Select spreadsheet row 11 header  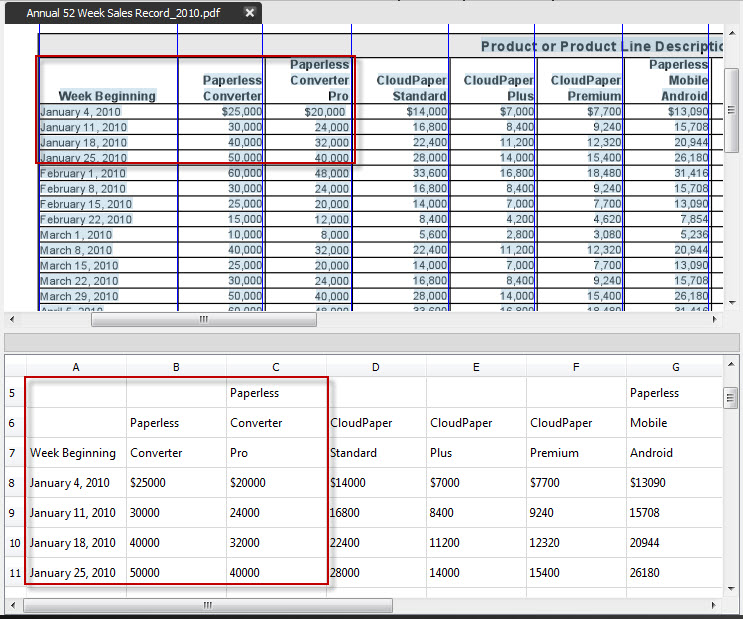(15, 573)
